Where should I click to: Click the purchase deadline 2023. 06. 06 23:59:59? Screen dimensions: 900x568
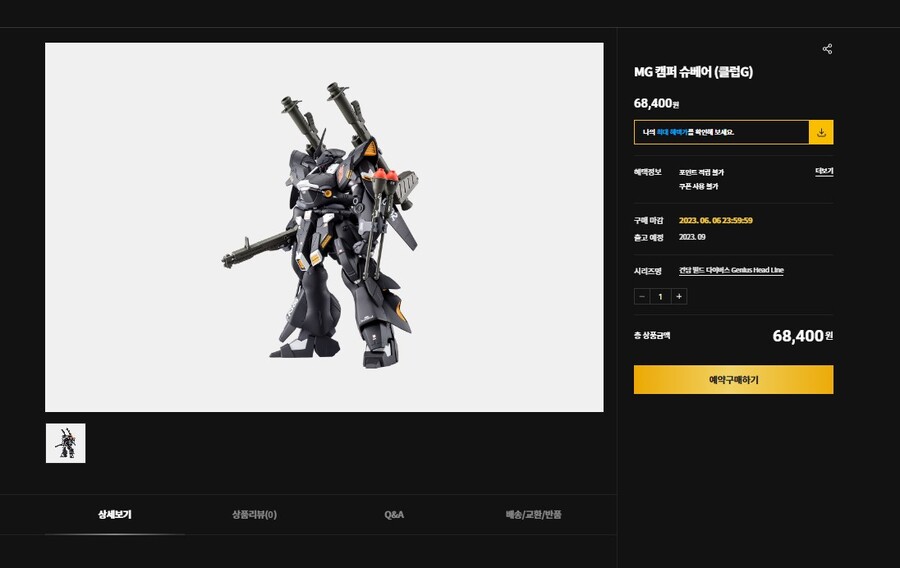716,220
